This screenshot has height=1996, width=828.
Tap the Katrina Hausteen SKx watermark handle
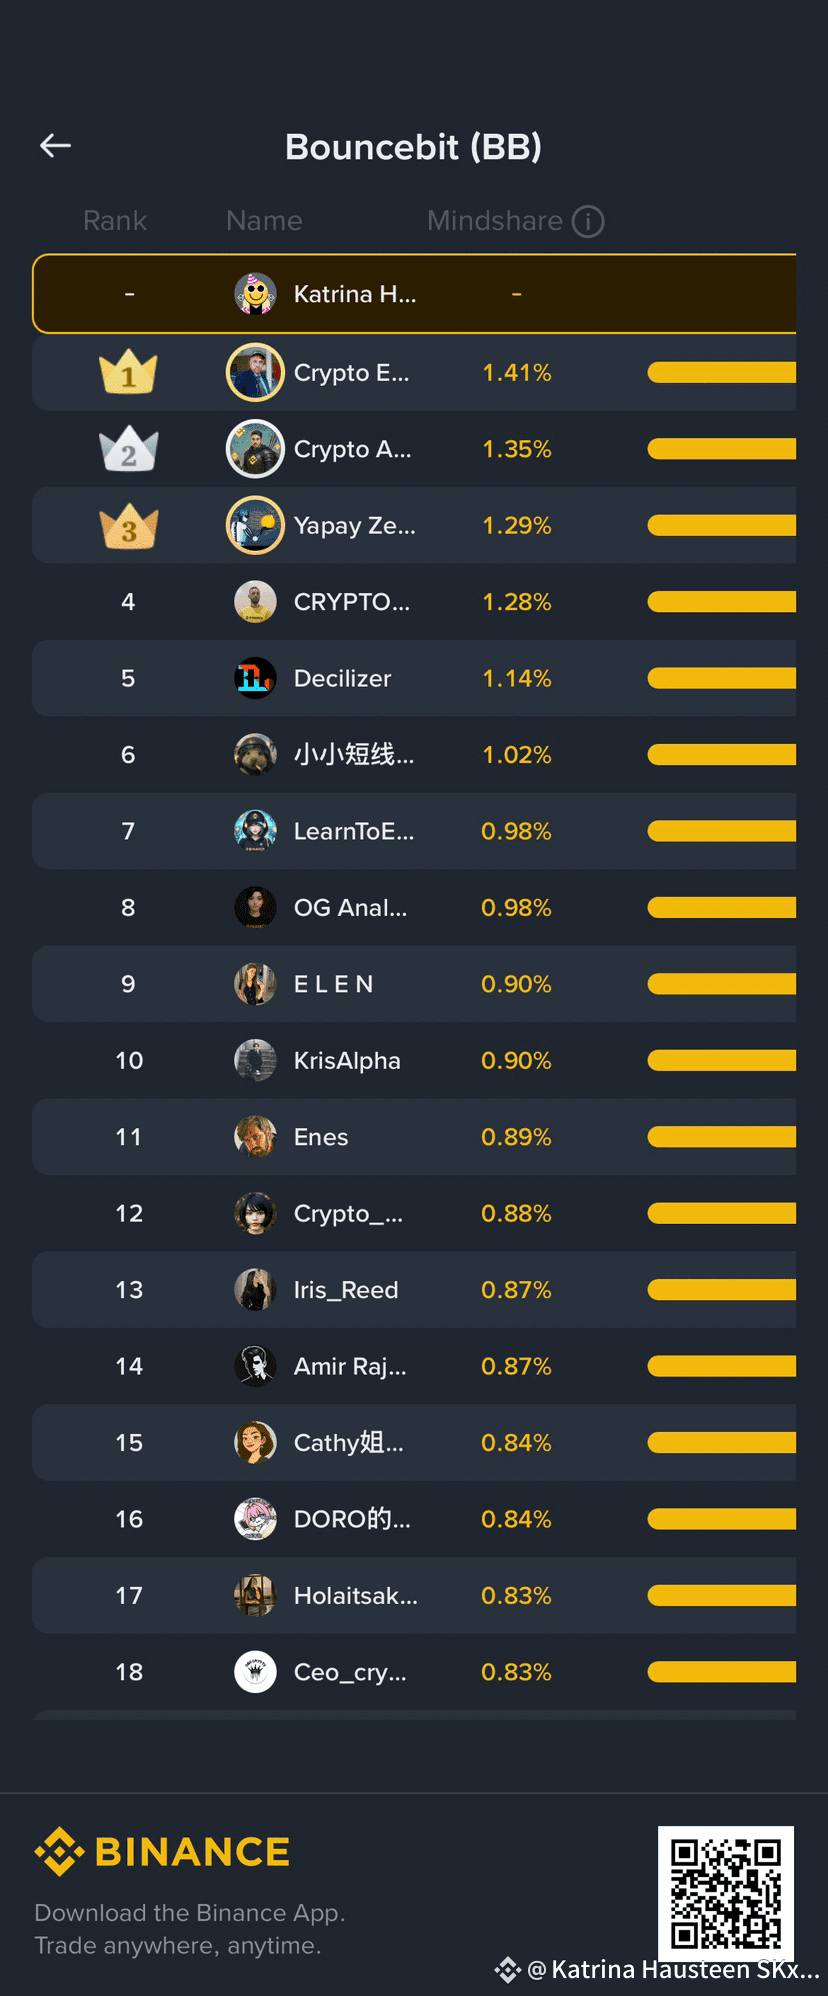[672, 1970]
